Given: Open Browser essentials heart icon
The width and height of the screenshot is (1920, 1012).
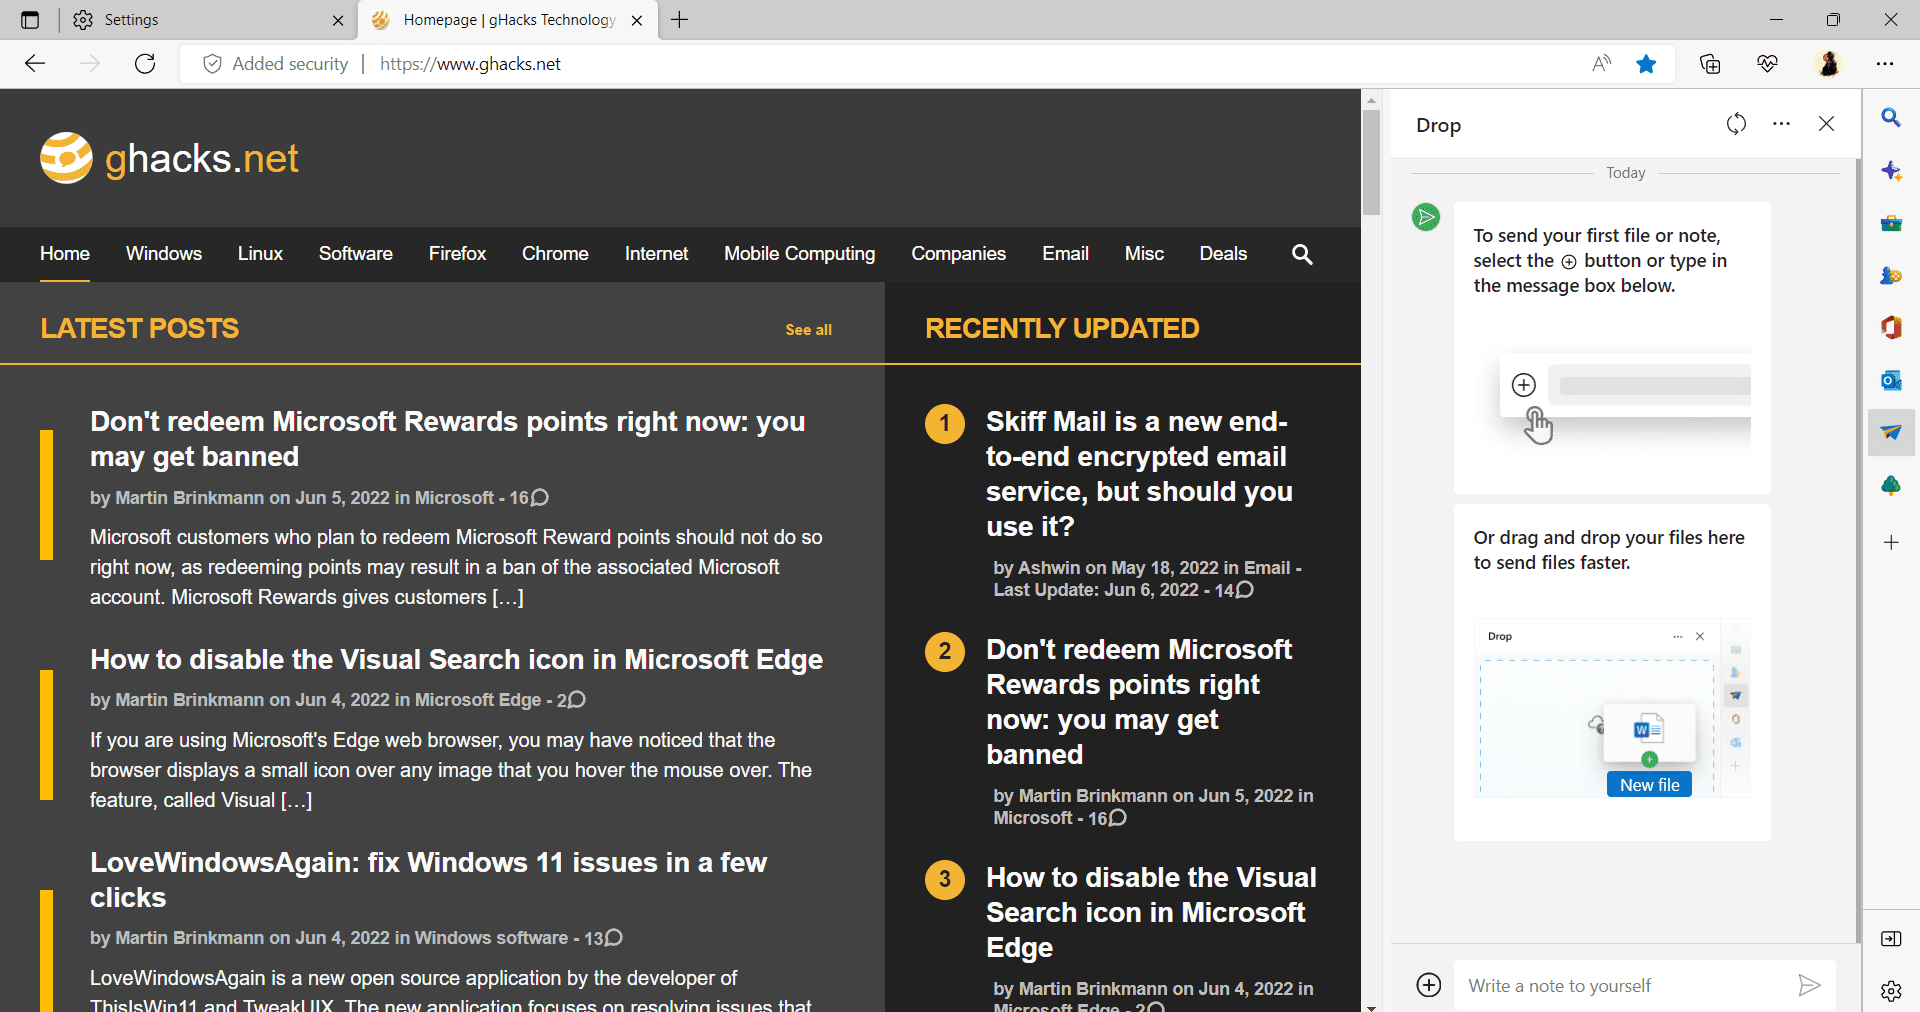Looking at the screenshot, I should [x=1767, y=63].
